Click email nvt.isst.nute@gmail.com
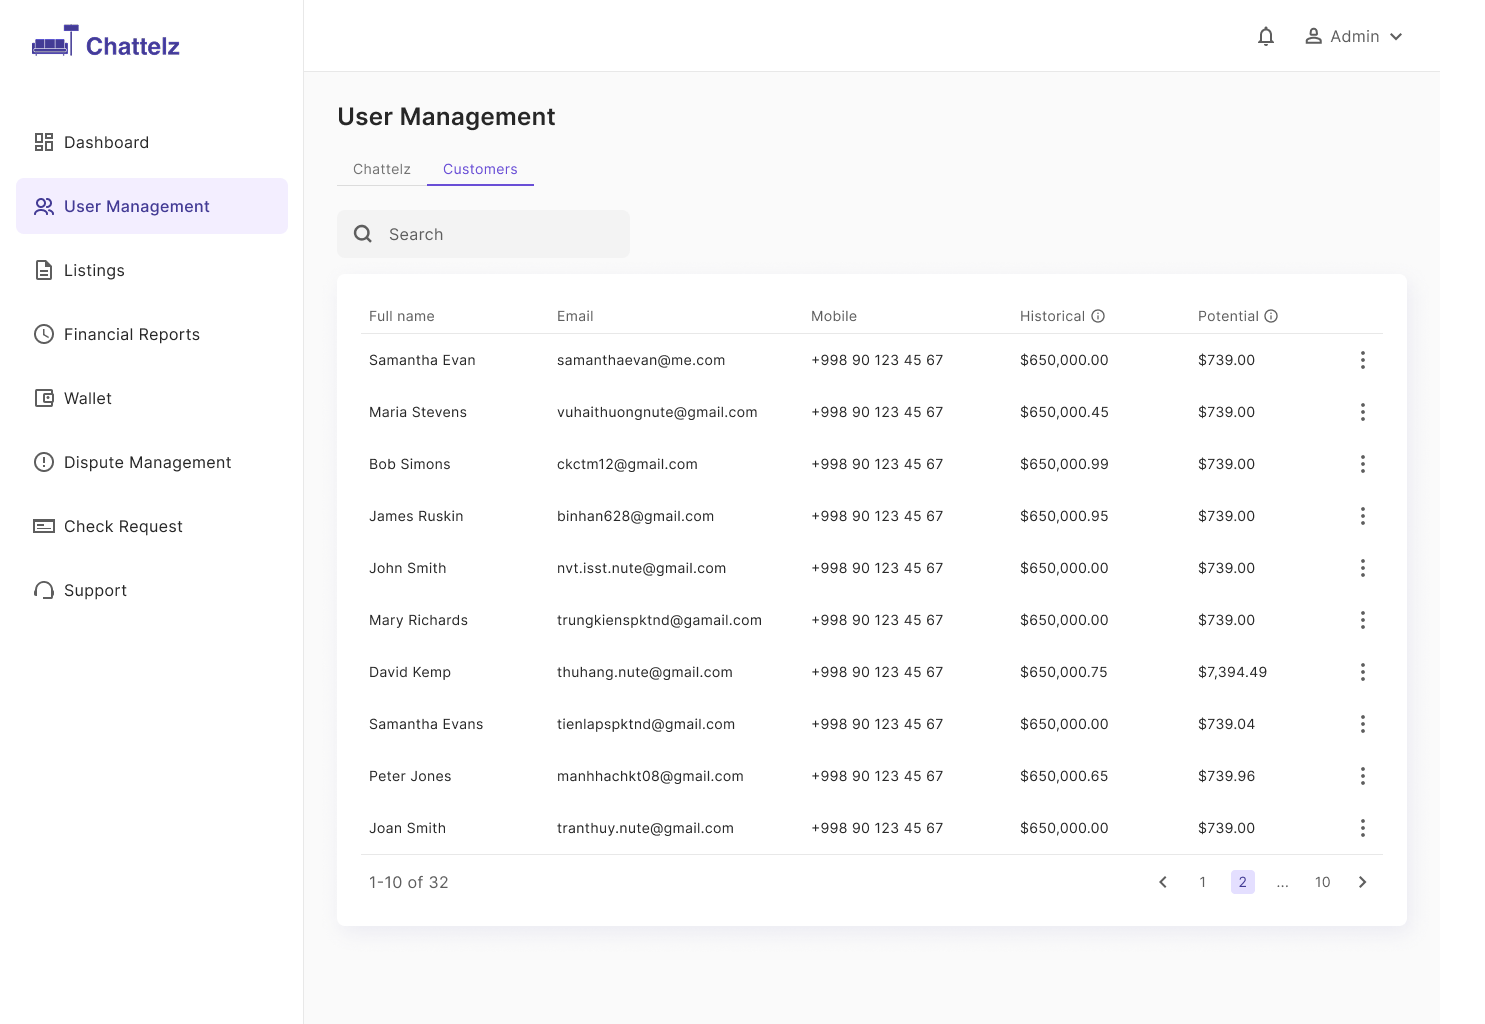This screenshot has height=1024, width=1485. point(641,568)
